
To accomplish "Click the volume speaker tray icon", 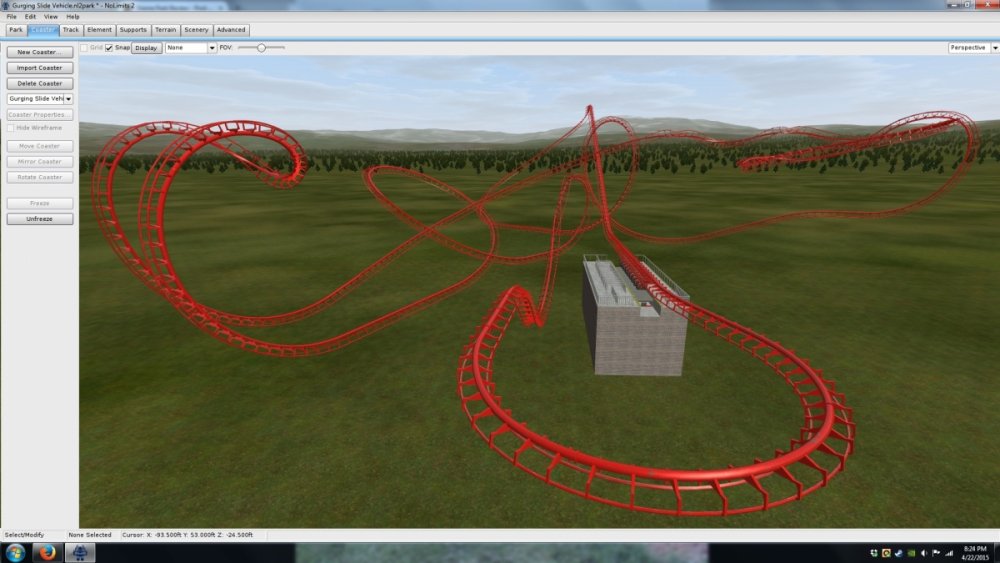I will 923,553.
